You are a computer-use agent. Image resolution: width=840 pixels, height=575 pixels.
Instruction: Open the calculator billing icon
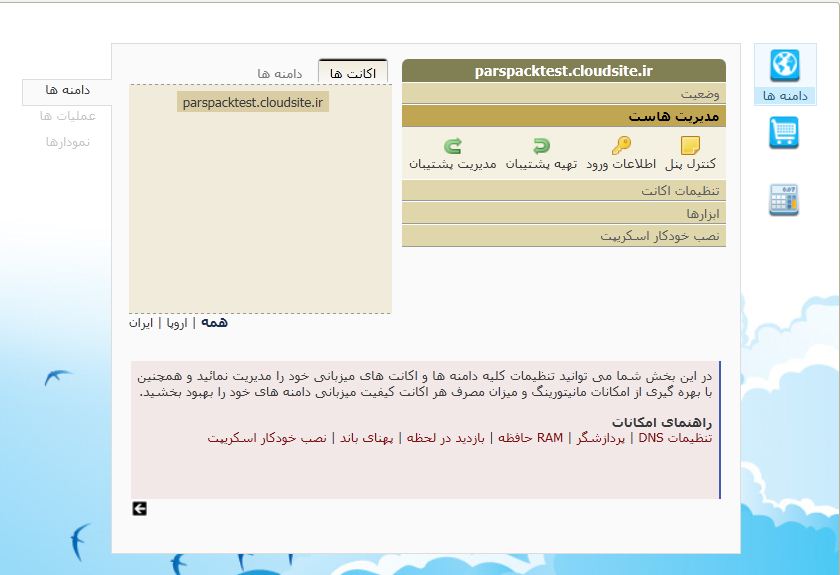pos(784,200)
